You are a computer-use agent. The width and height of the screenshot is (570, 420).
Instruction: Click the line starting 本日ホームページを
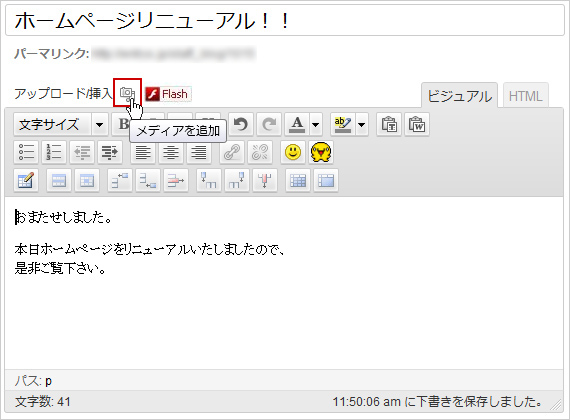(150, 249)
